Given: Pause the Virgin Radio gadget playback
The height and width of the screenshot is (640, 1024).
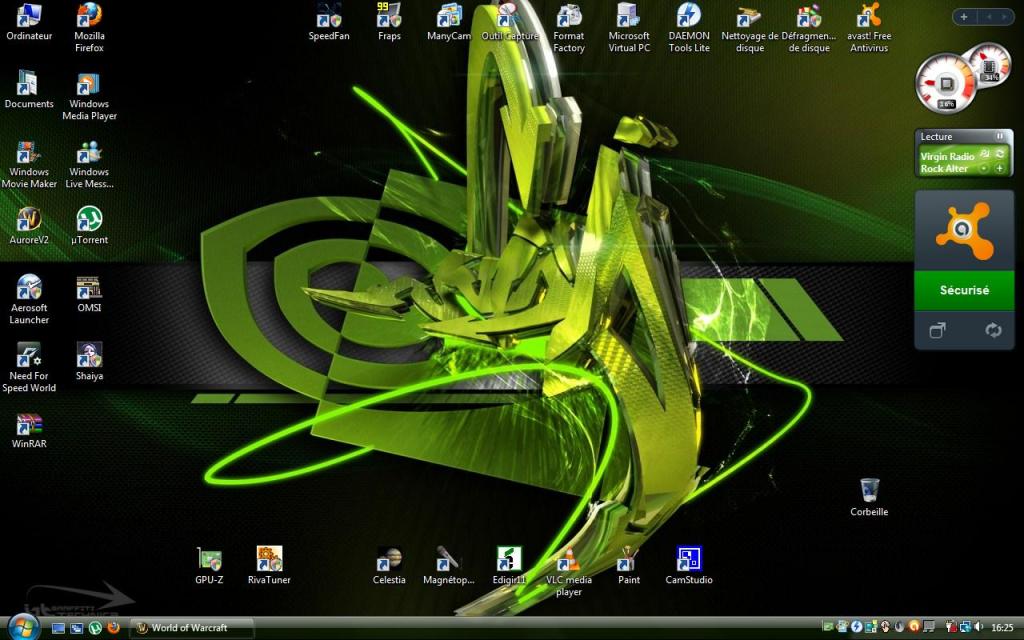Looking at the screenshot, I should click(x=1000, y=136).
